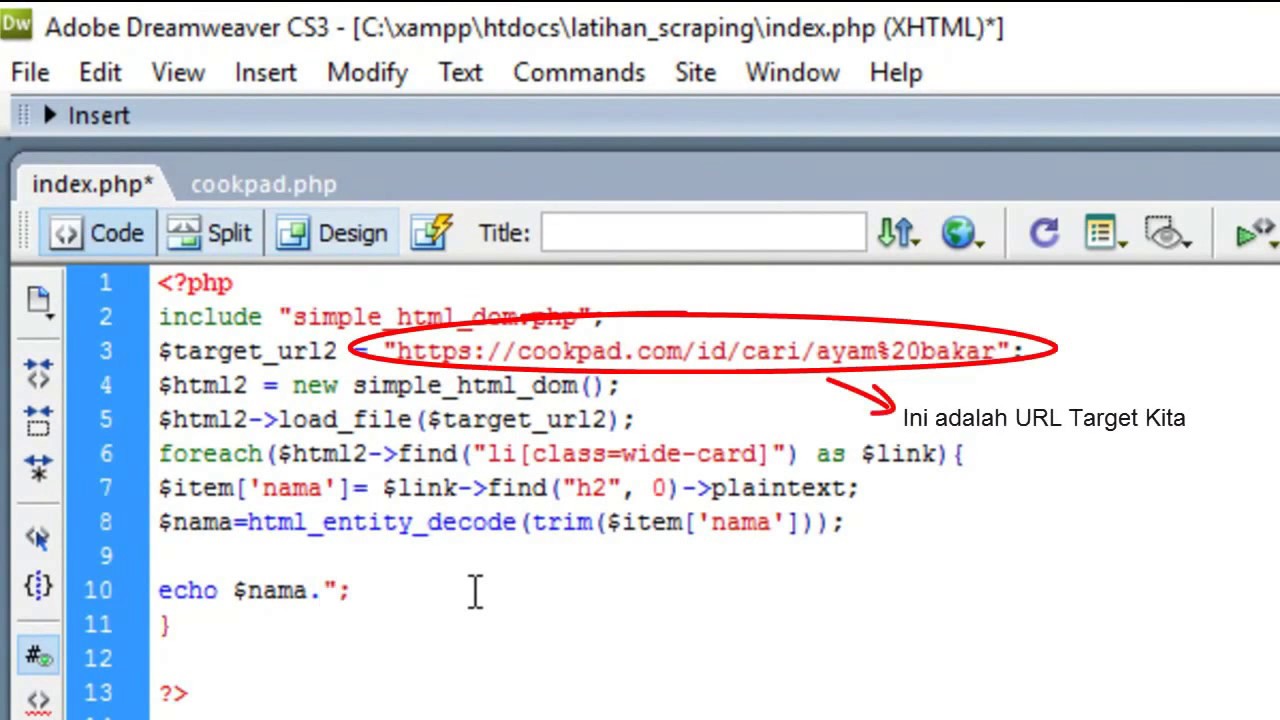1280x720 pixels.
Task: Open the Window menu
Action: [793, 73]
